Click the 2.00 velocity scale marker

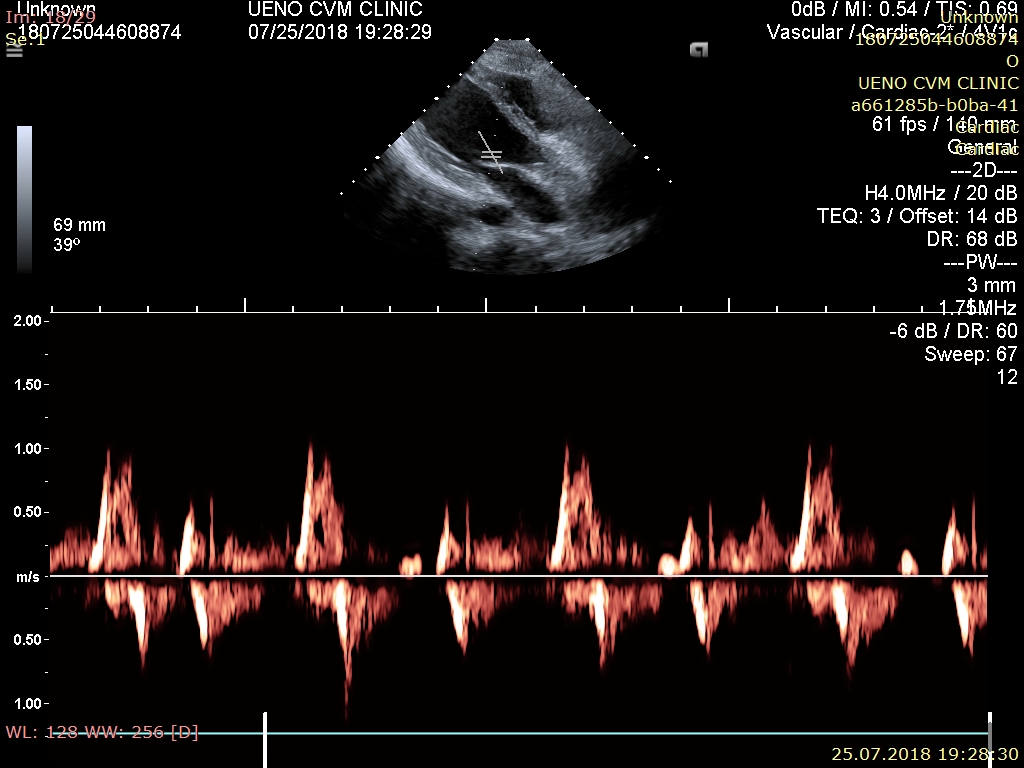click(x=27, y=321)
